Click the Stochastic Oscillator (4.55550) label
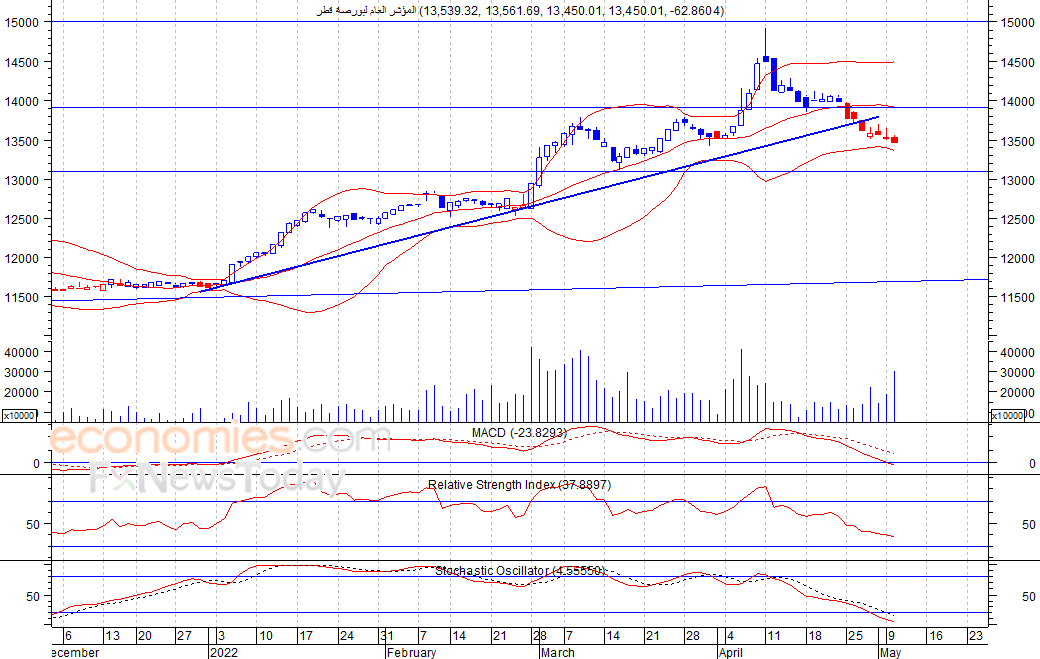The image size is (1040, 659). (520, 571)
